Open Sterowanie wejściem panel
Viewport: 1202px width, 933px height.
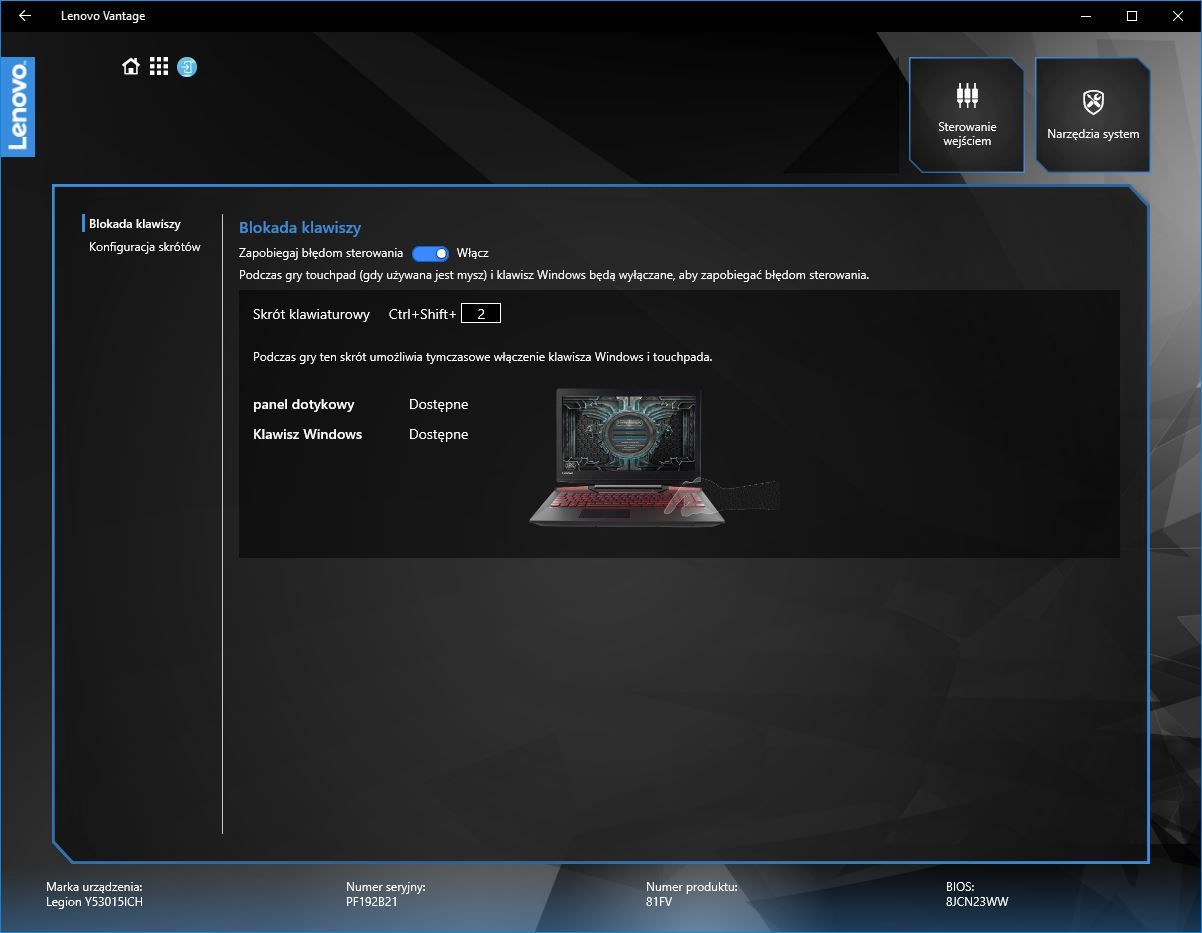pos(966,114)
